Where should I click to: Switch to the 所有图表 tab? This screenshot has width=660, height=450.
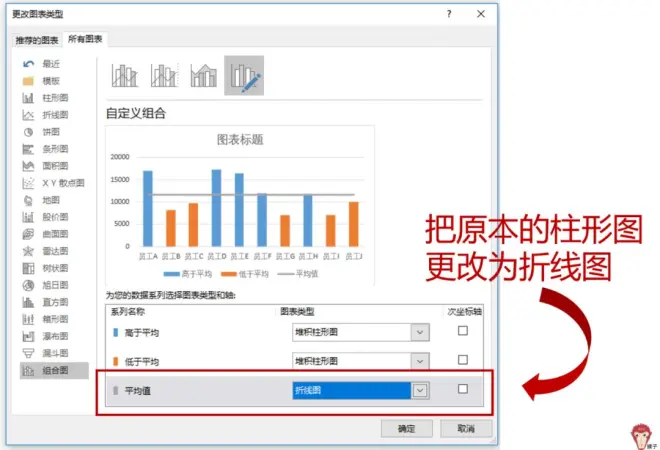(x=85, y=39)
